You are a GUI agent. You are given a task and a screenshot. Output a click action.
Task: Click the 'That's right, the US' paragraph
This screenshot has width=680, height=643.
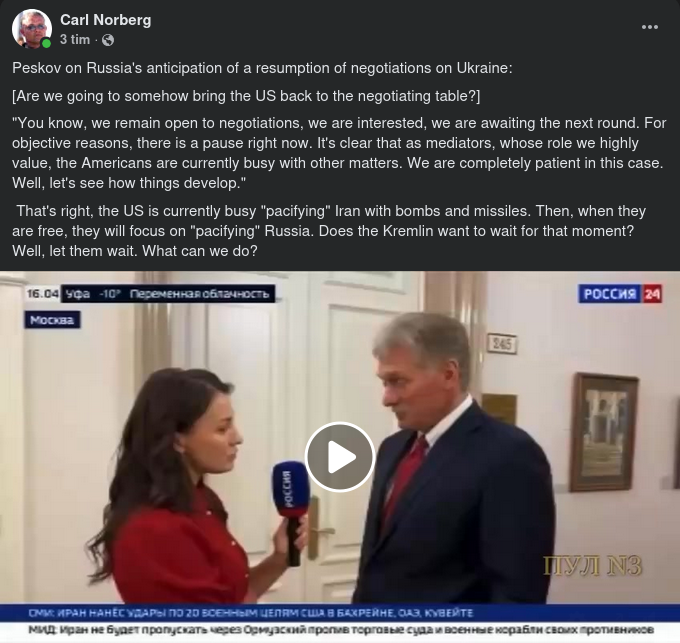[x=329, y=231]
